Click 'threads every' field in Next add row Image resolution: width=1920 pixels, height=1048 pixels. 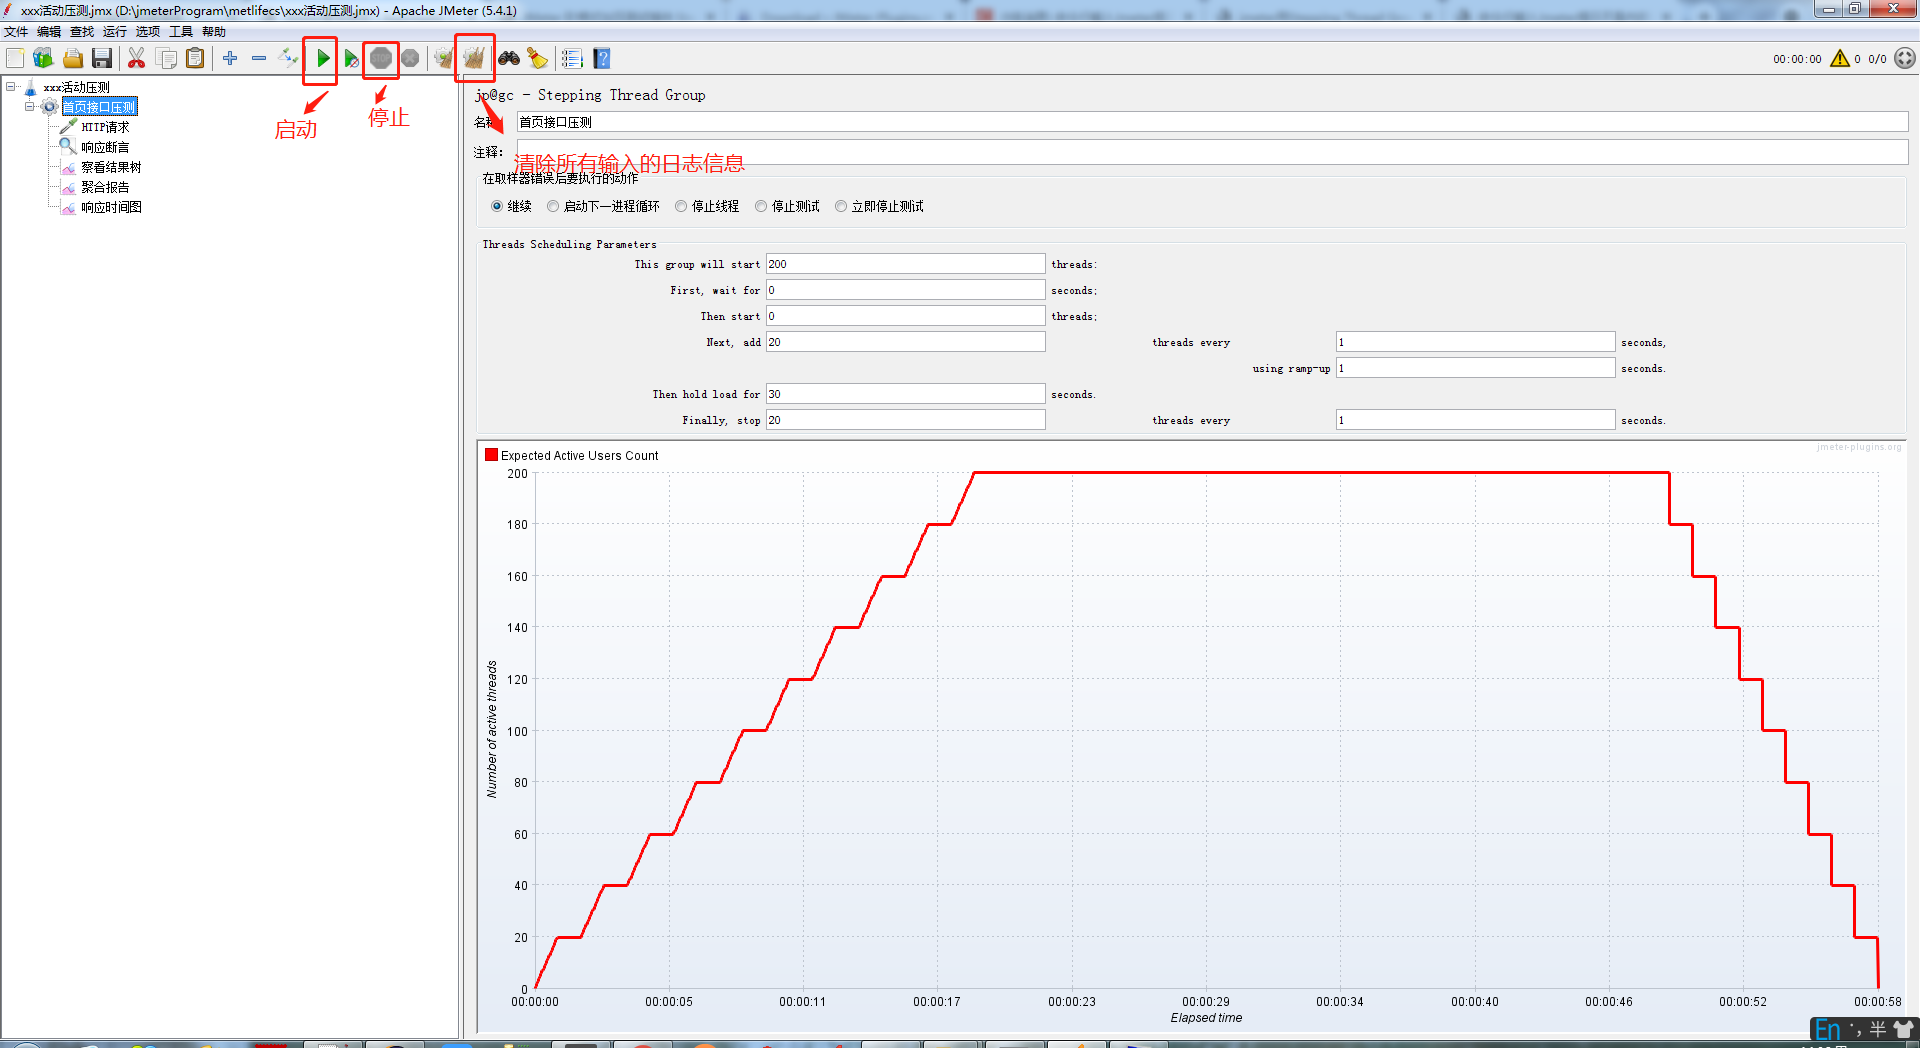(x=1475, y=342)
